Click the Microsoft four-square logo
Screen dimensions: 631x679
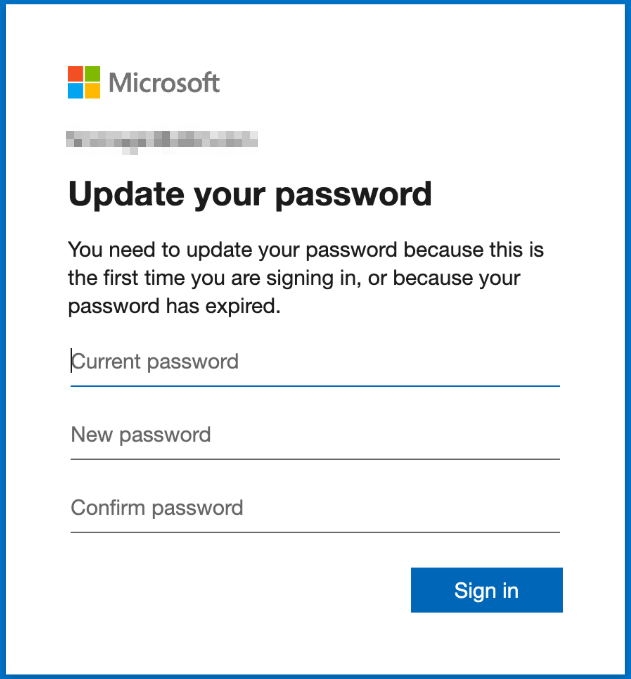tap(84, 82)
